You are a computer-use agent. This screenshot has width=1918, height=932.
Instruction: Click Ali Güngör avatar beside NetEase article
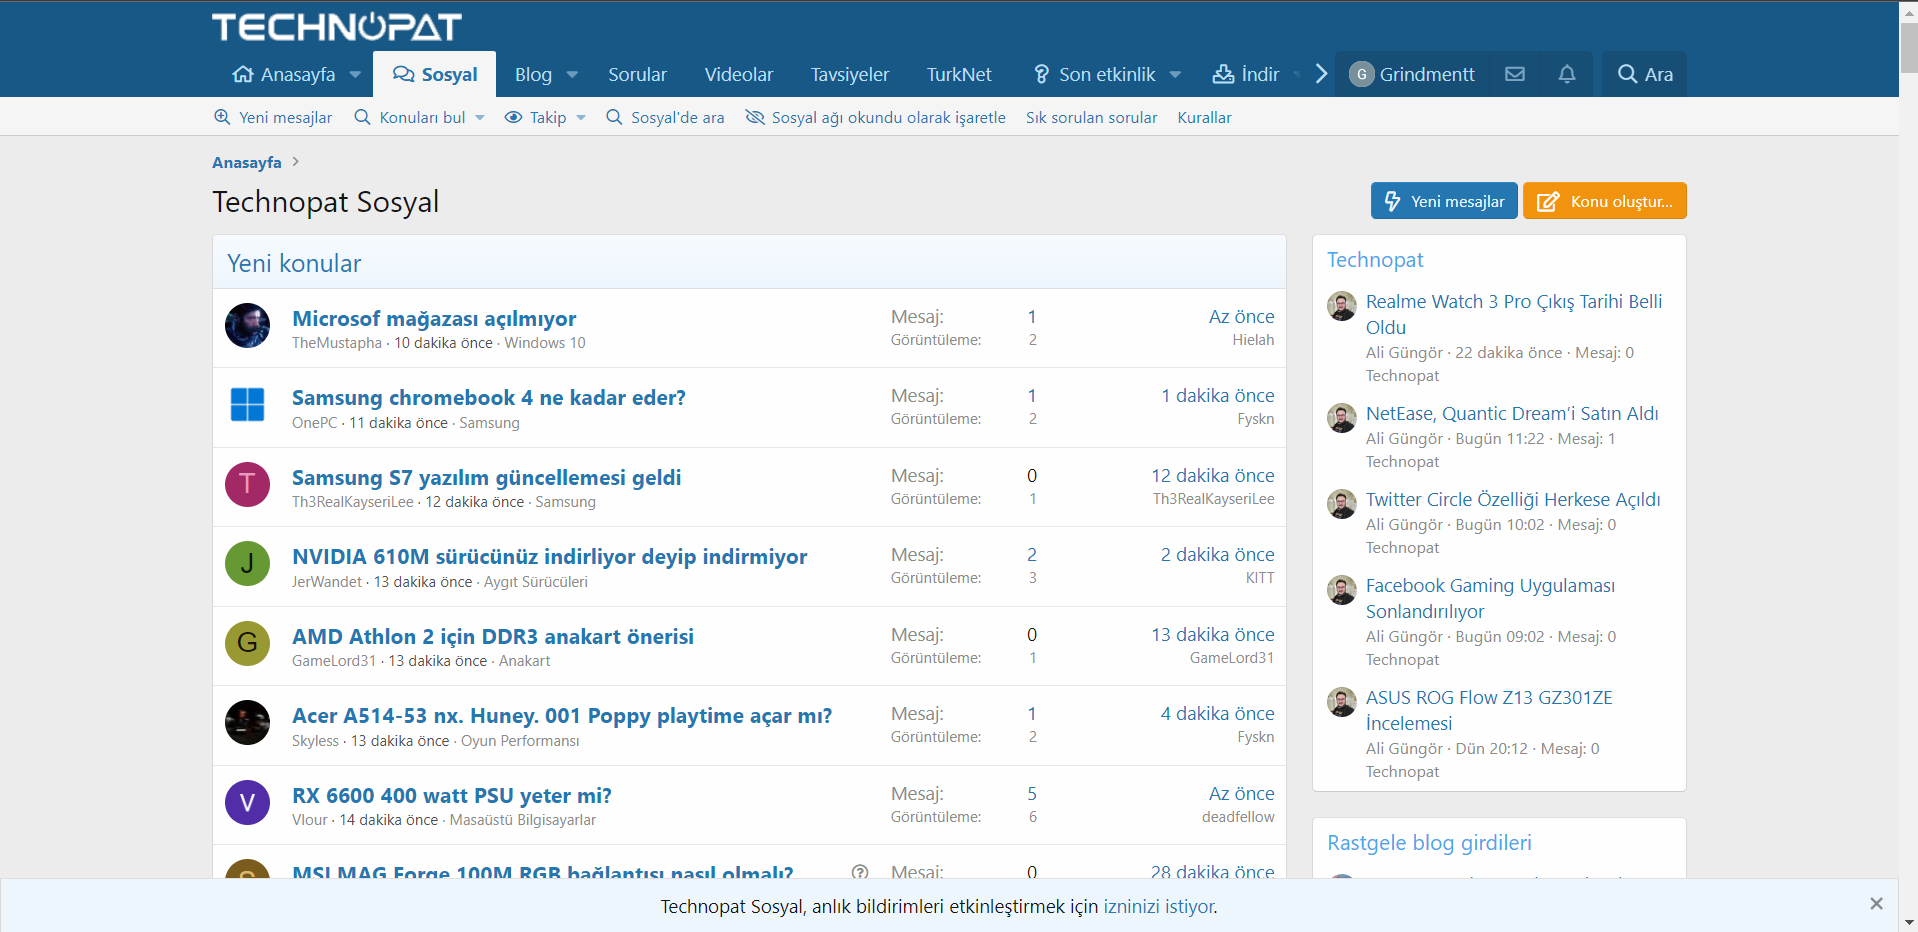1342,418
